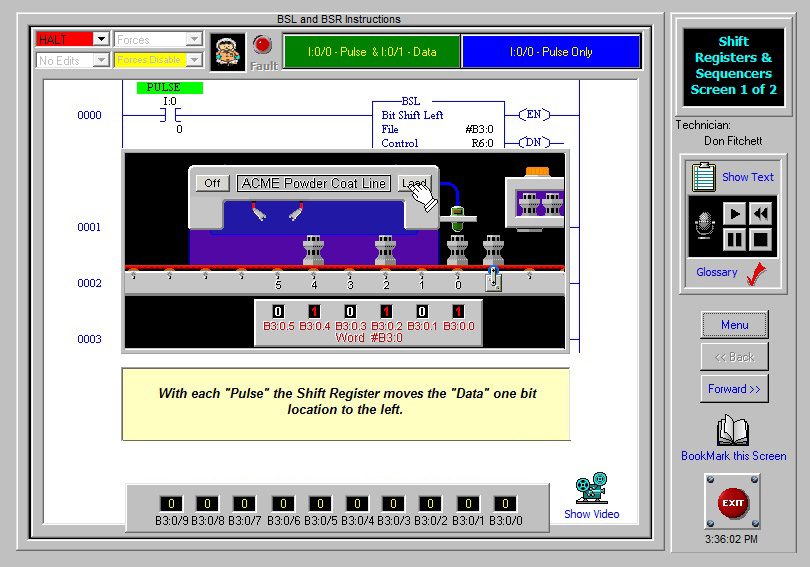Image resolution: width=810 pixels, height=567 pixels.
Task: Go to the Forward screen
Action: tap(734, 389)
